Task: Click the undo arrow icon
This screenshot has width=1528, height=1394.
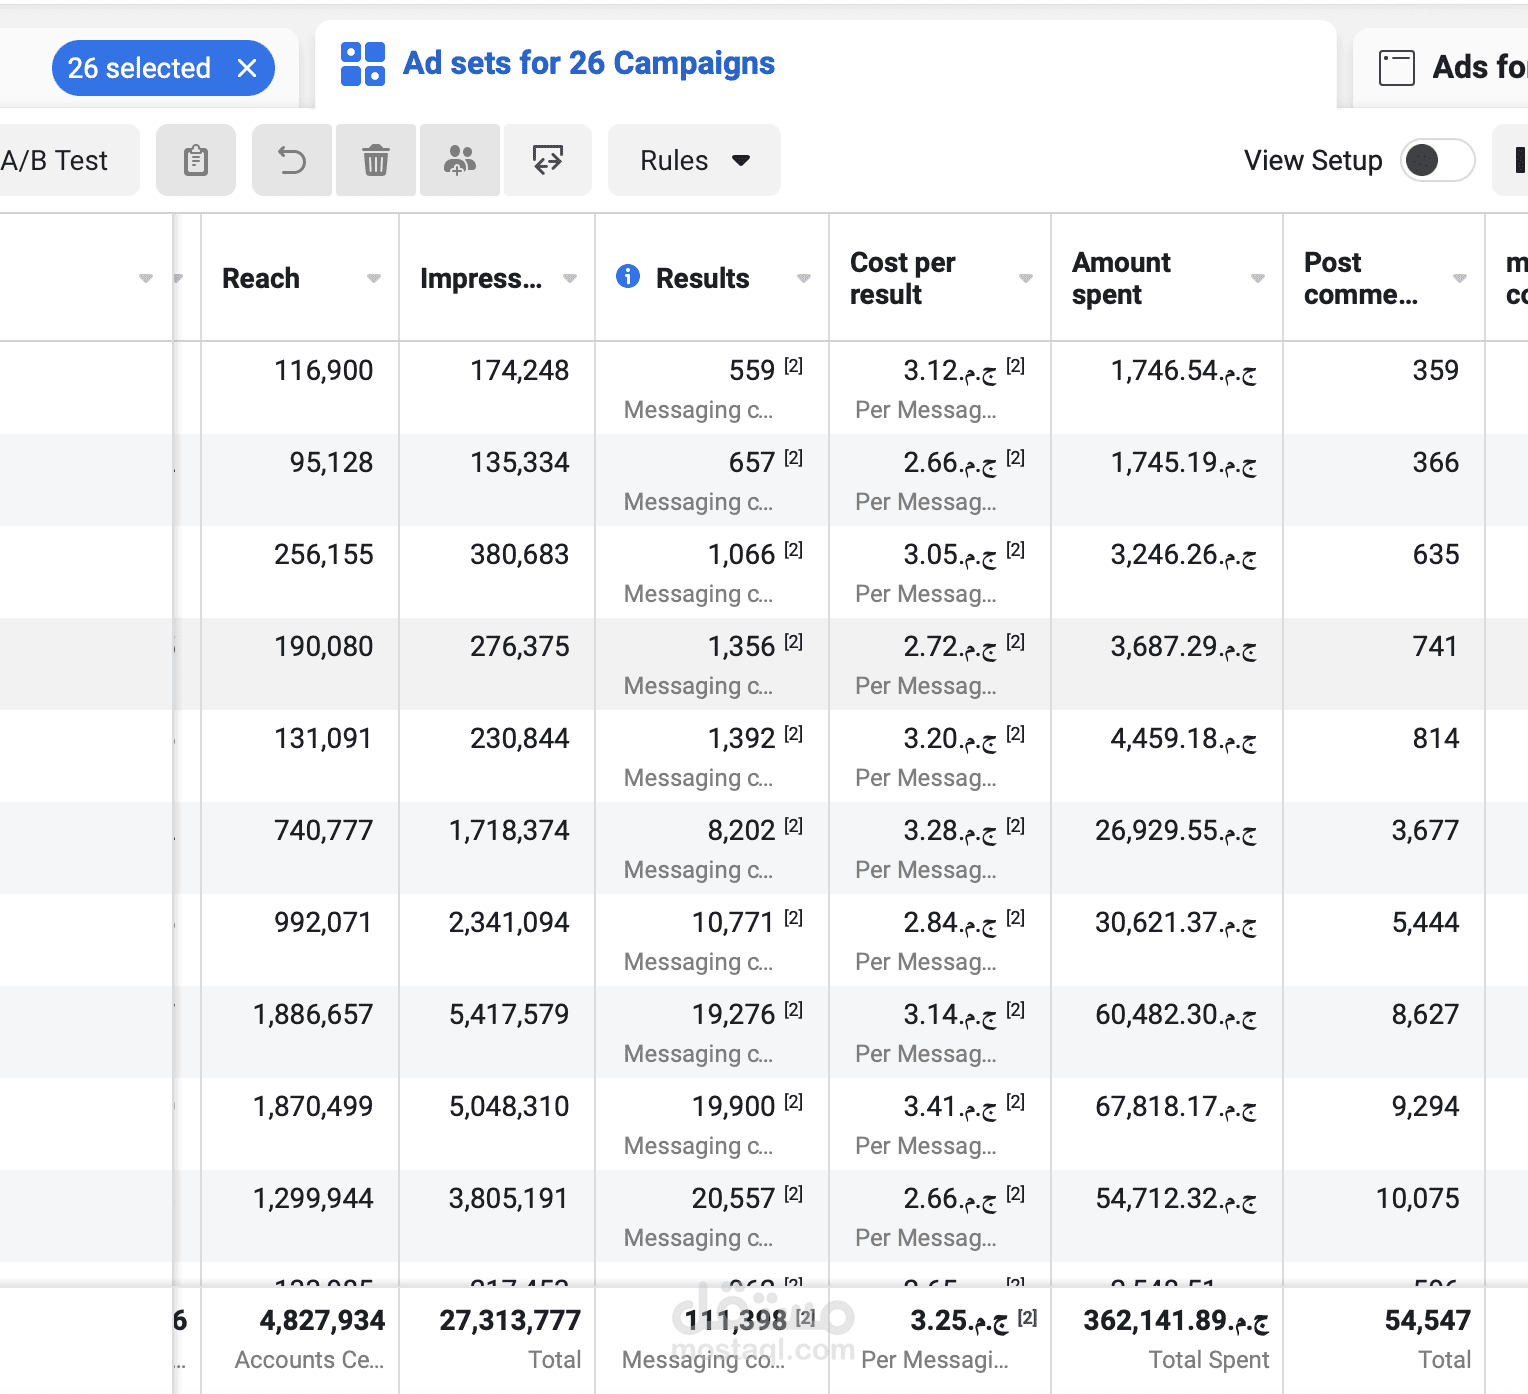Action: tap(292, 160)
